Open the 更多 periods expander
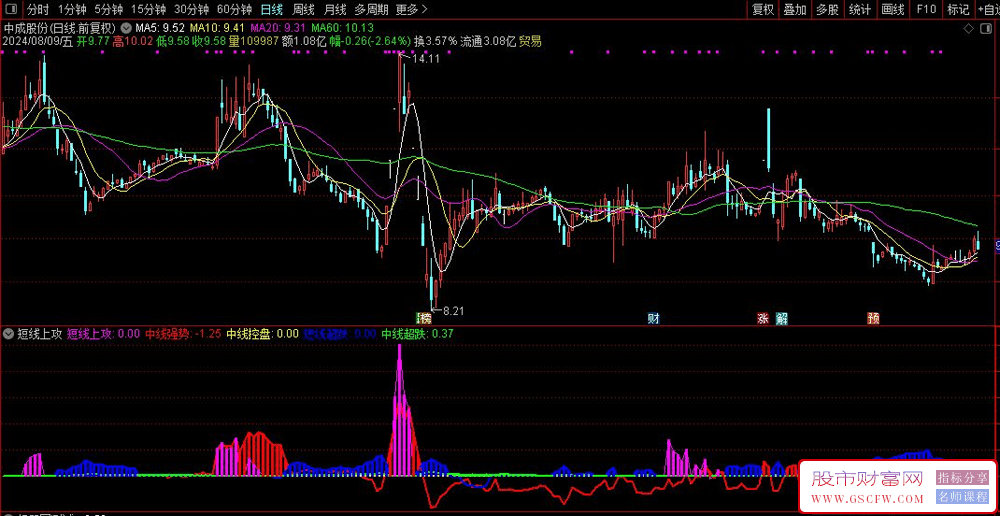The image size is (1000, 516). point(407,9)
